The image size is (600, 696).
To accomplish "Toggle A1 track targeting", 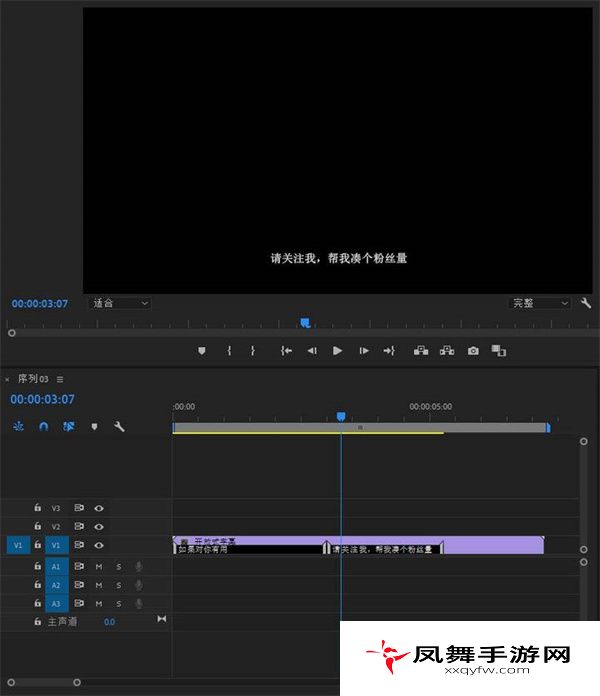I will (56, 567).
